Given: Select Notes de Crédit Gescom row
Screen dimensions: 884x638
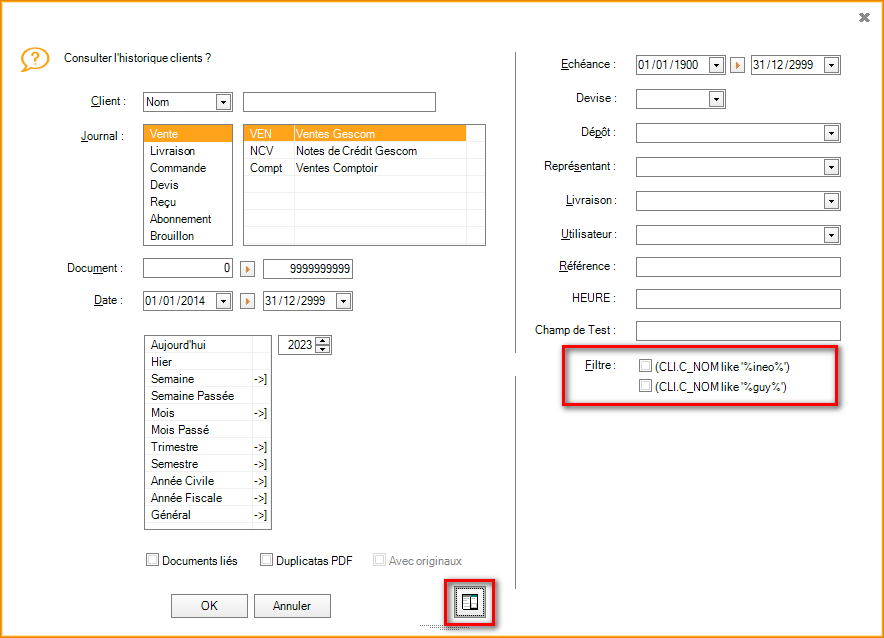Looking at the screenshot, I should click(x=356, y=151).
